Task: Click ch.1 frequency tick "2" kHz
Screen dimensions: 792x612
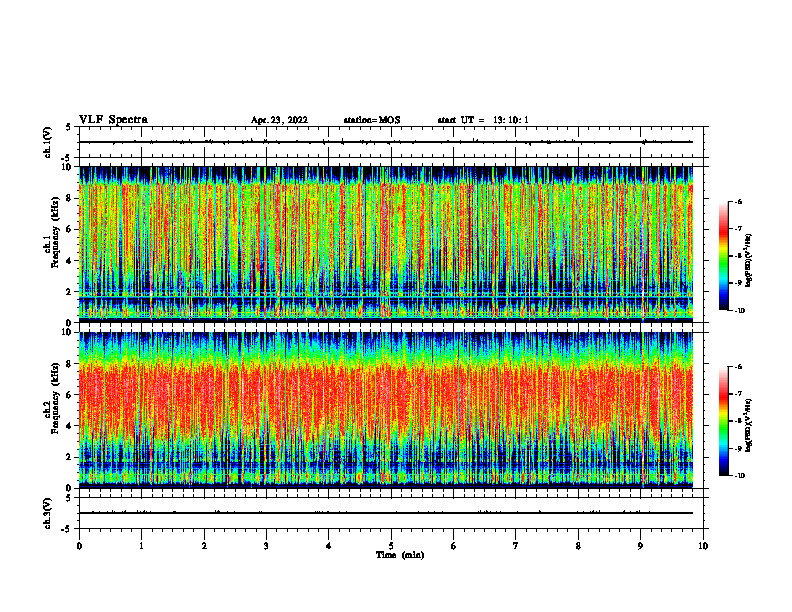Action: [x=71, y=292]
